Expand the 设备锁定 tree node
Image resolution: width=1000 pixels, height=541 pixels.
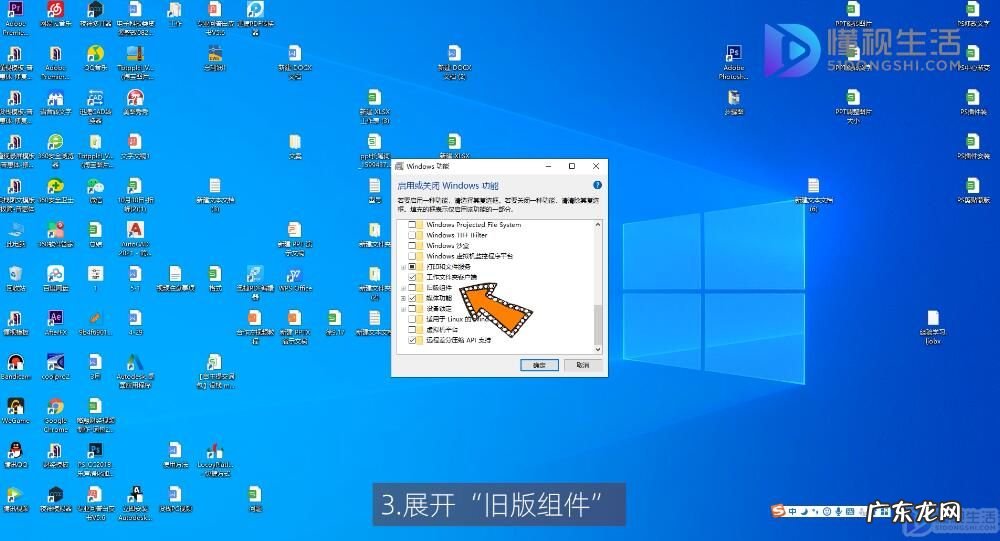pyautogui.click(x=403, y=309)
